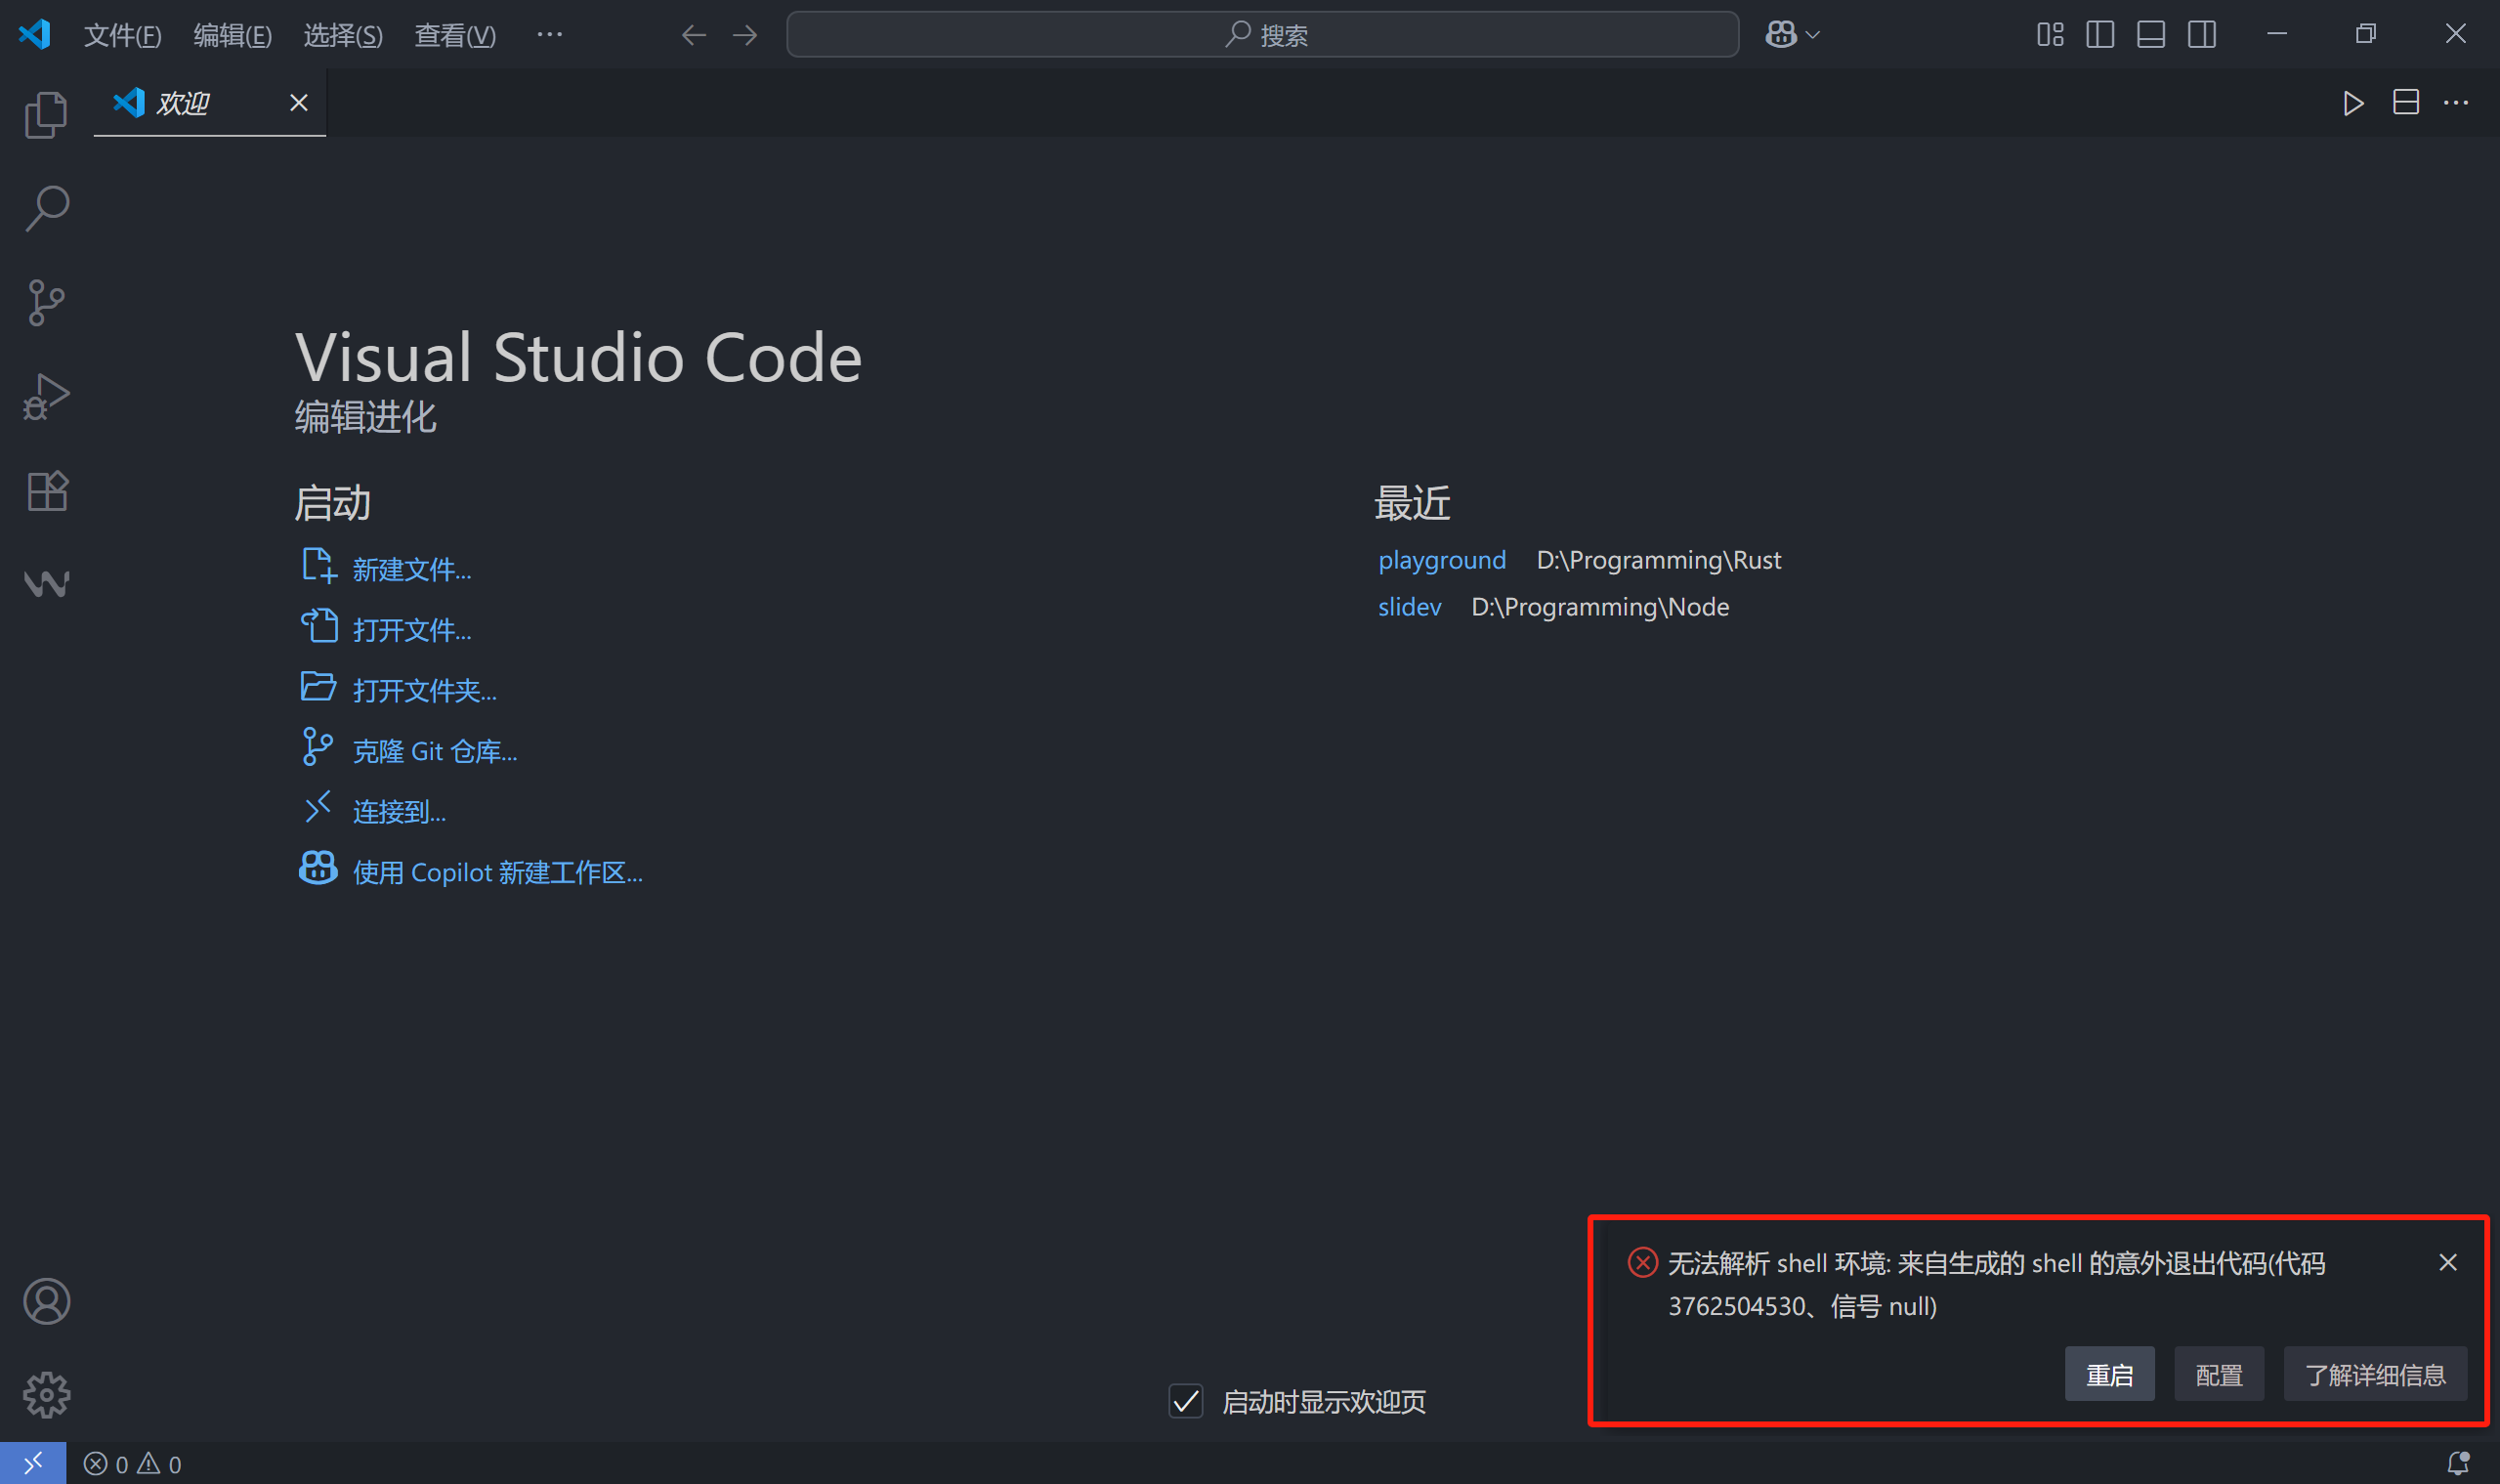Dismiss the shell error notification
Viewport: 2500px width, 1484px height.
(x=2447, y=1263)
